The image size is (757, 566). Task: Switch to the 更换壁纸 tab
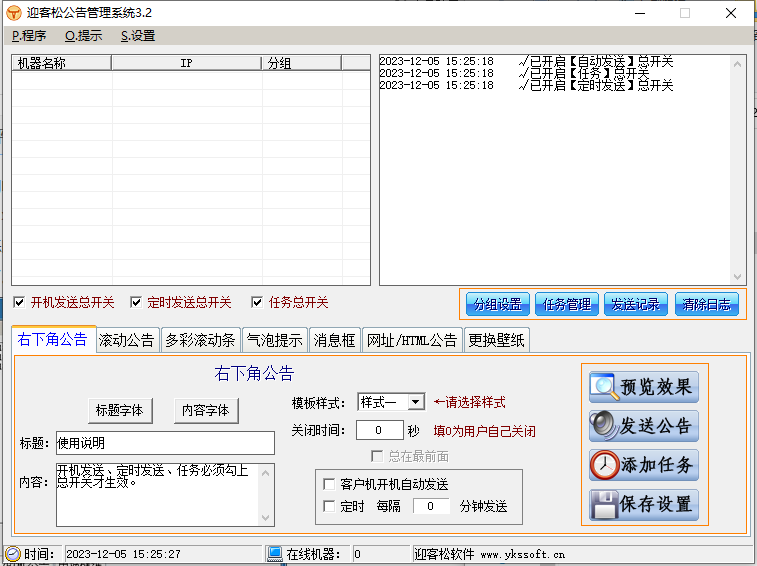pyautogui.click(x=496, y=340)
